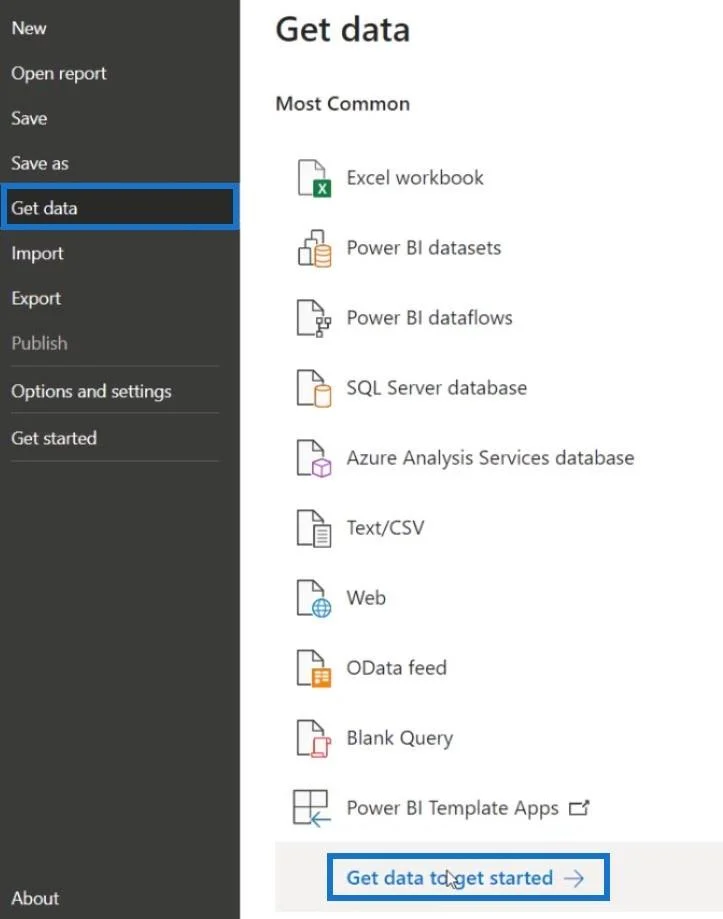Click the Excel workbook icon
This screenshot has height=919, width=723.
point(314,178)
